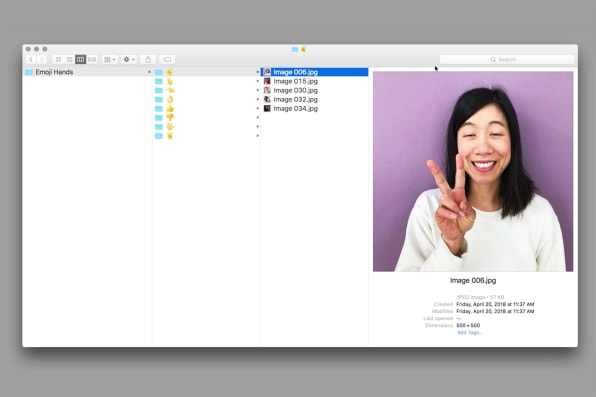The image size is (596, 397).
Task: Switch to list view
Action: [x=69, y=59]
